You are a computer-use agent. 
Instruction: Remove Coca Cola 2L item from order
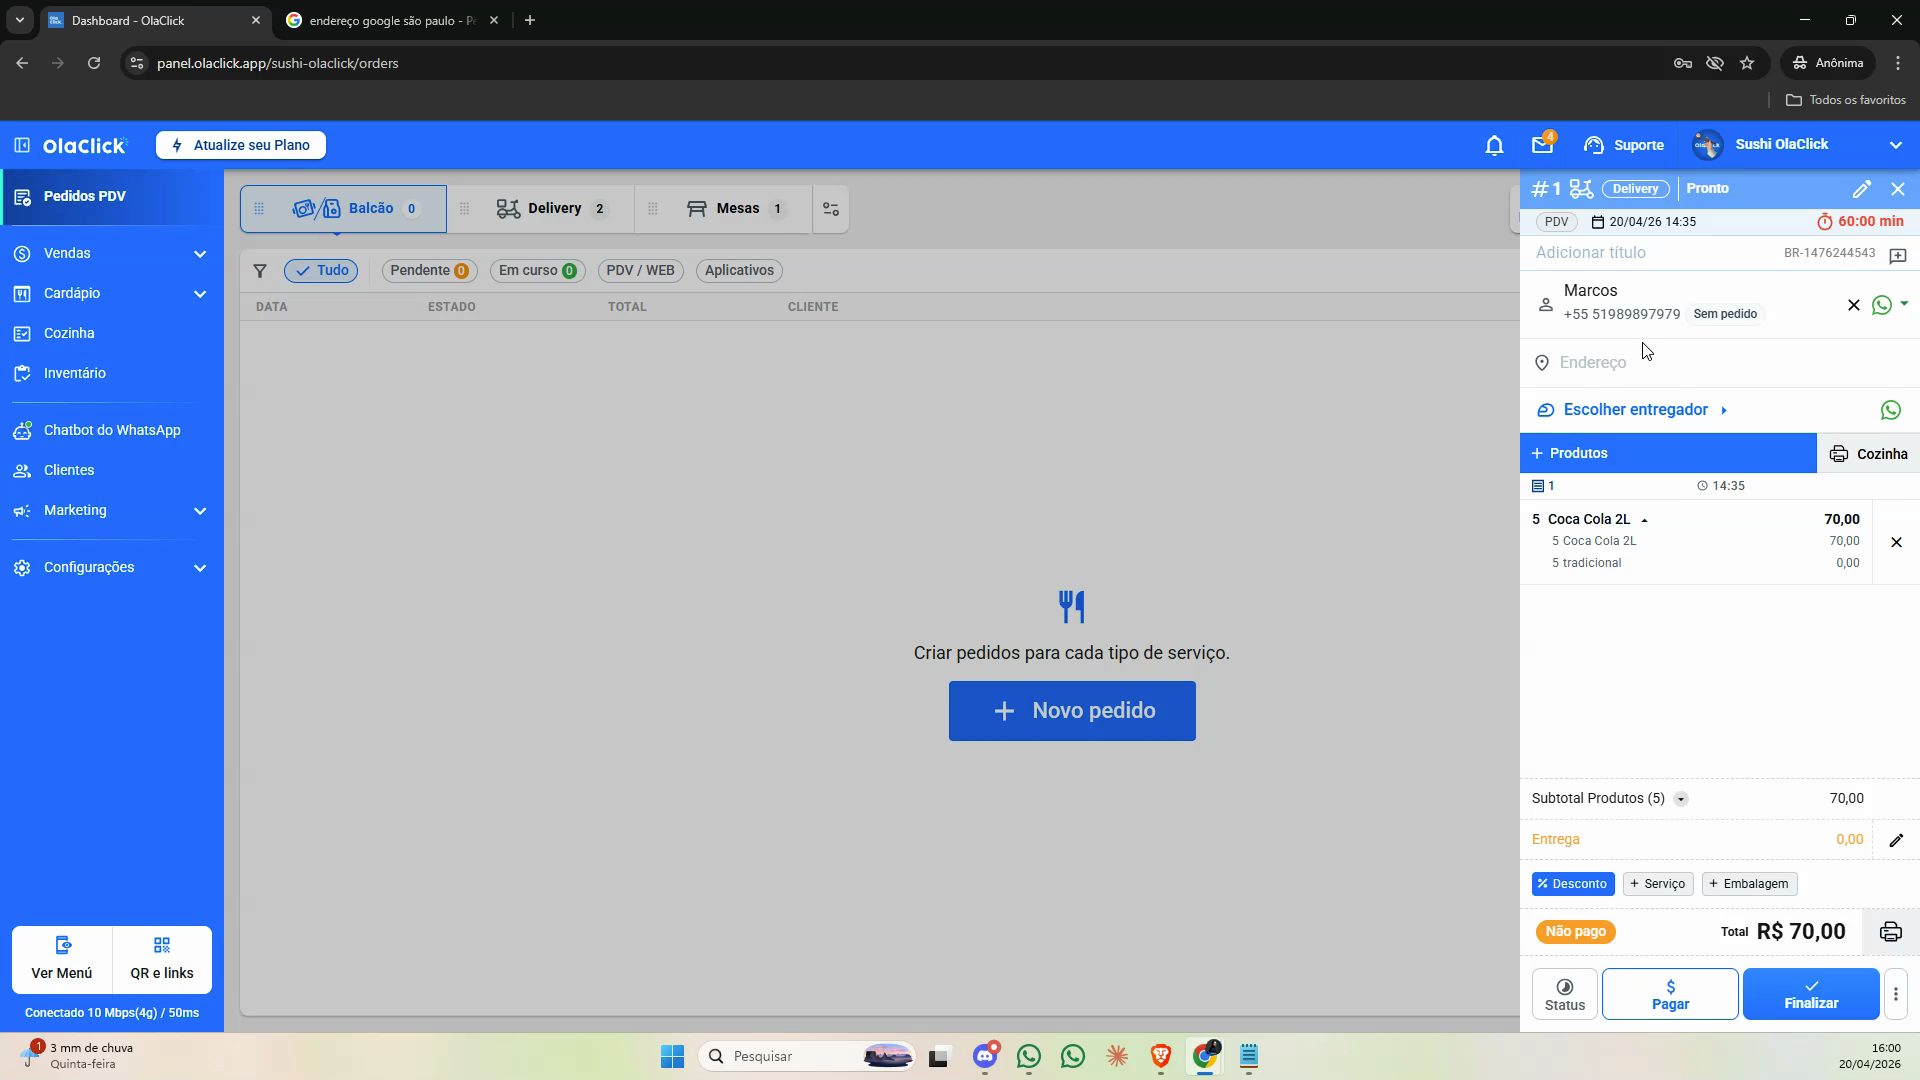click(x=1896, y=542)
